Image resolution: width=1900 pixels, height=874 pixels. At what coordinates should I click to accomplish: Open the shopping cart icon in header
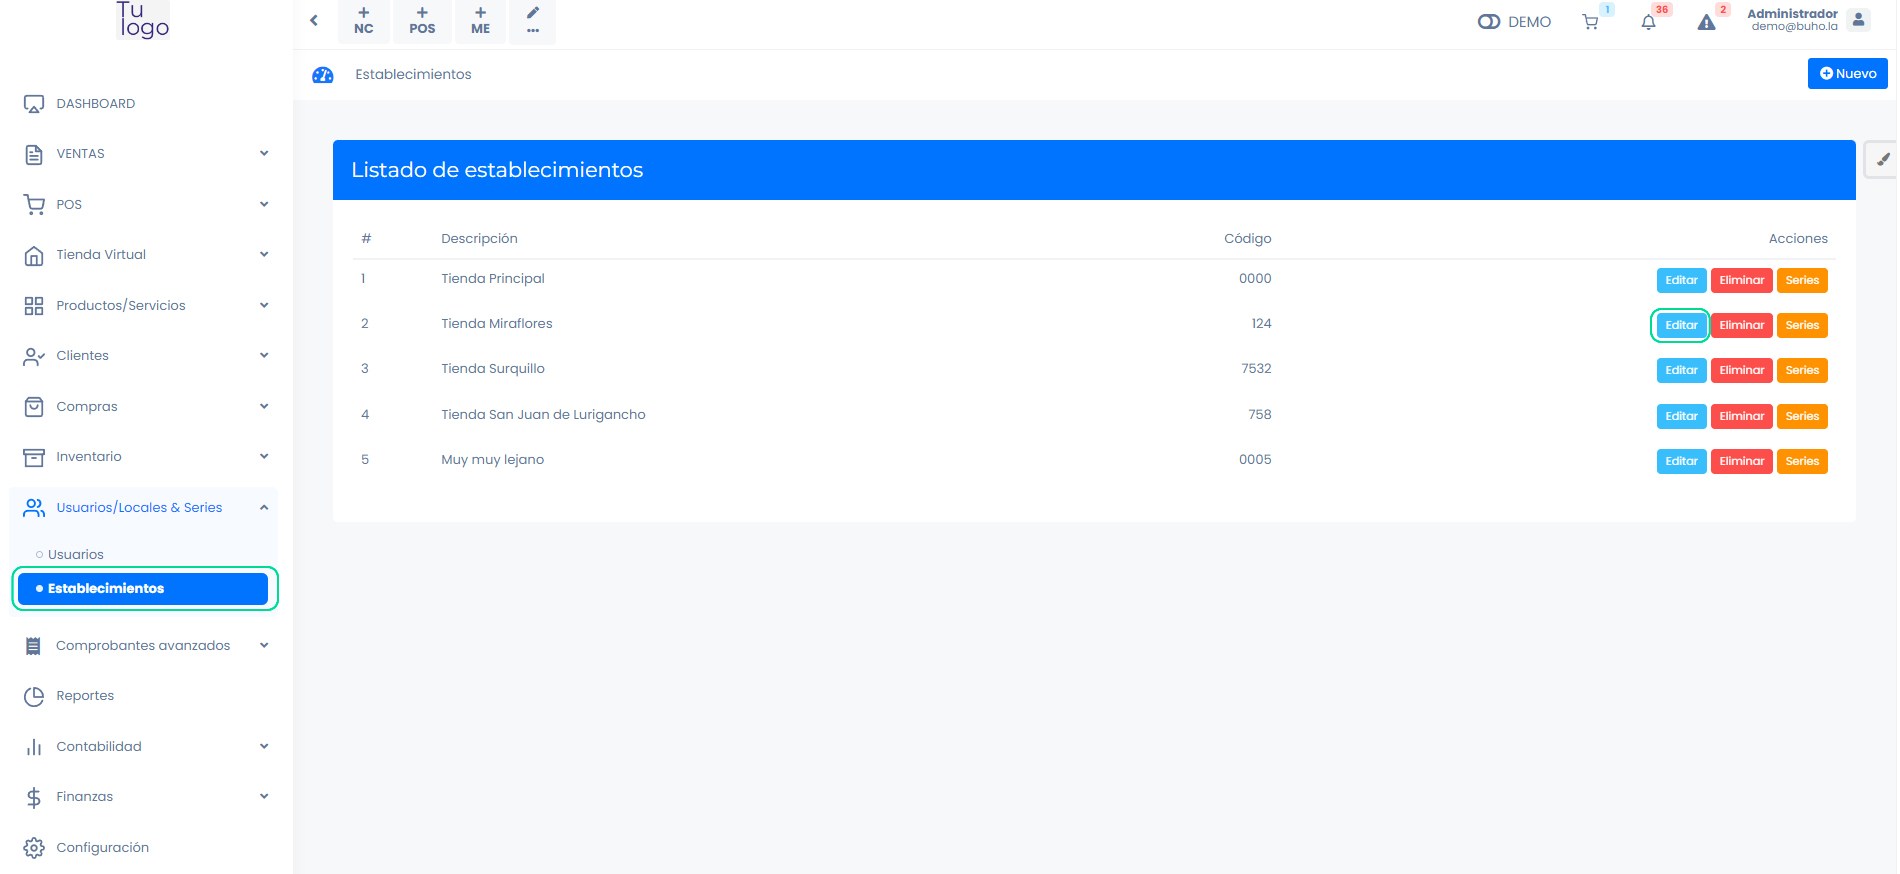click(x=1589, y=22)
